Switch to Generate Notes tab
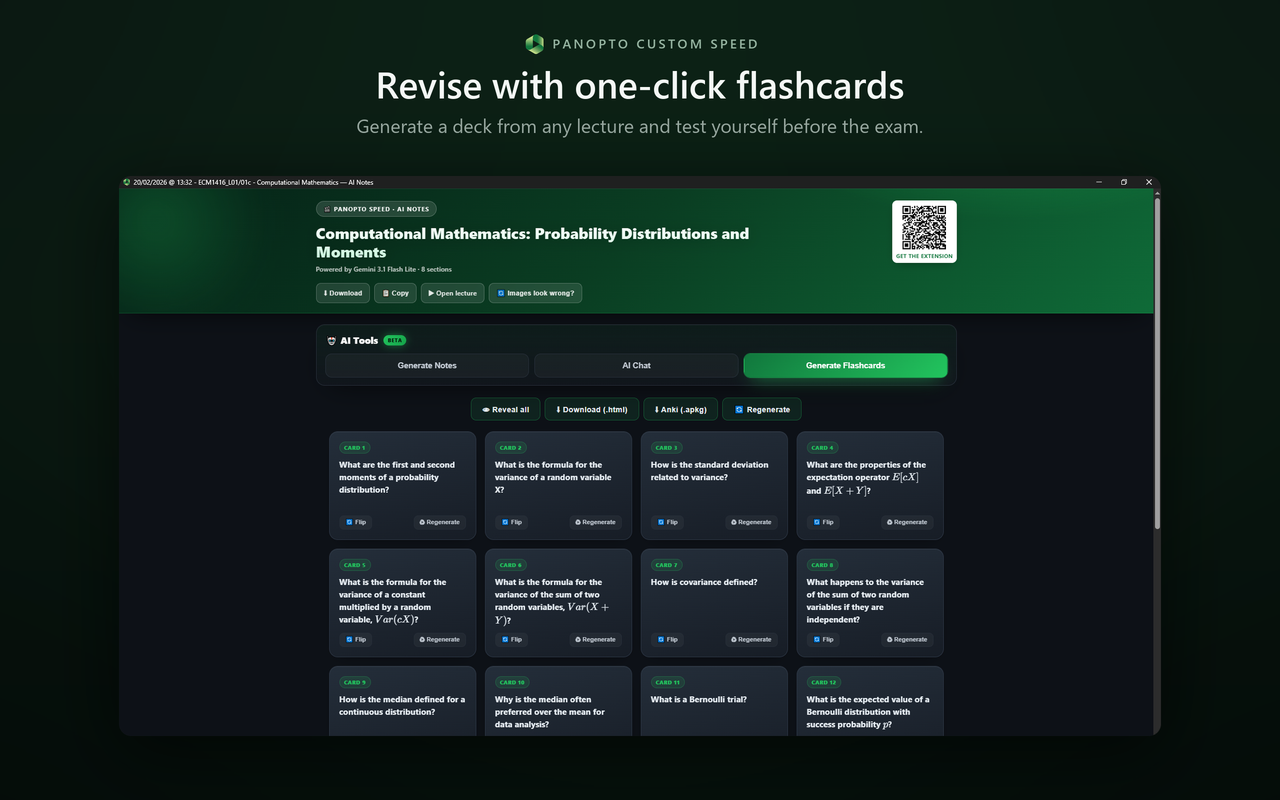Screen dimensions: 1280x800 [x=427, y=365]
